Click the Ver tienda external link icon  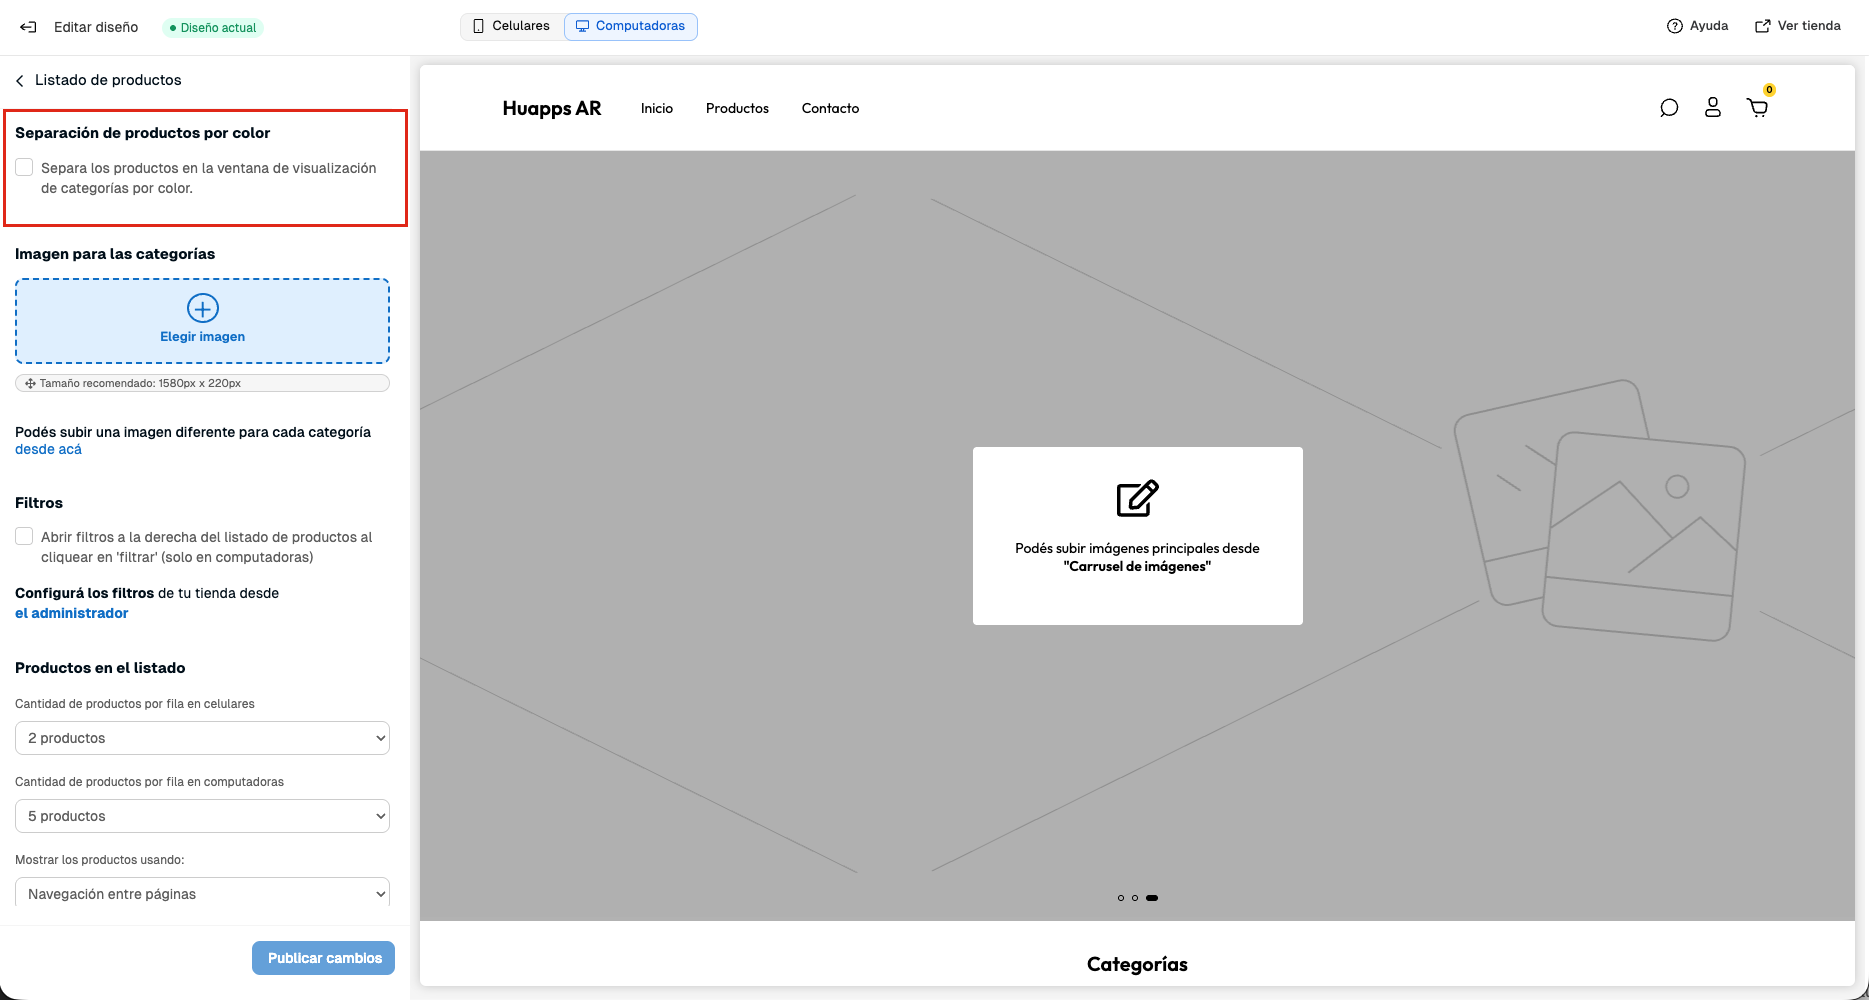tap(1763, 26)
